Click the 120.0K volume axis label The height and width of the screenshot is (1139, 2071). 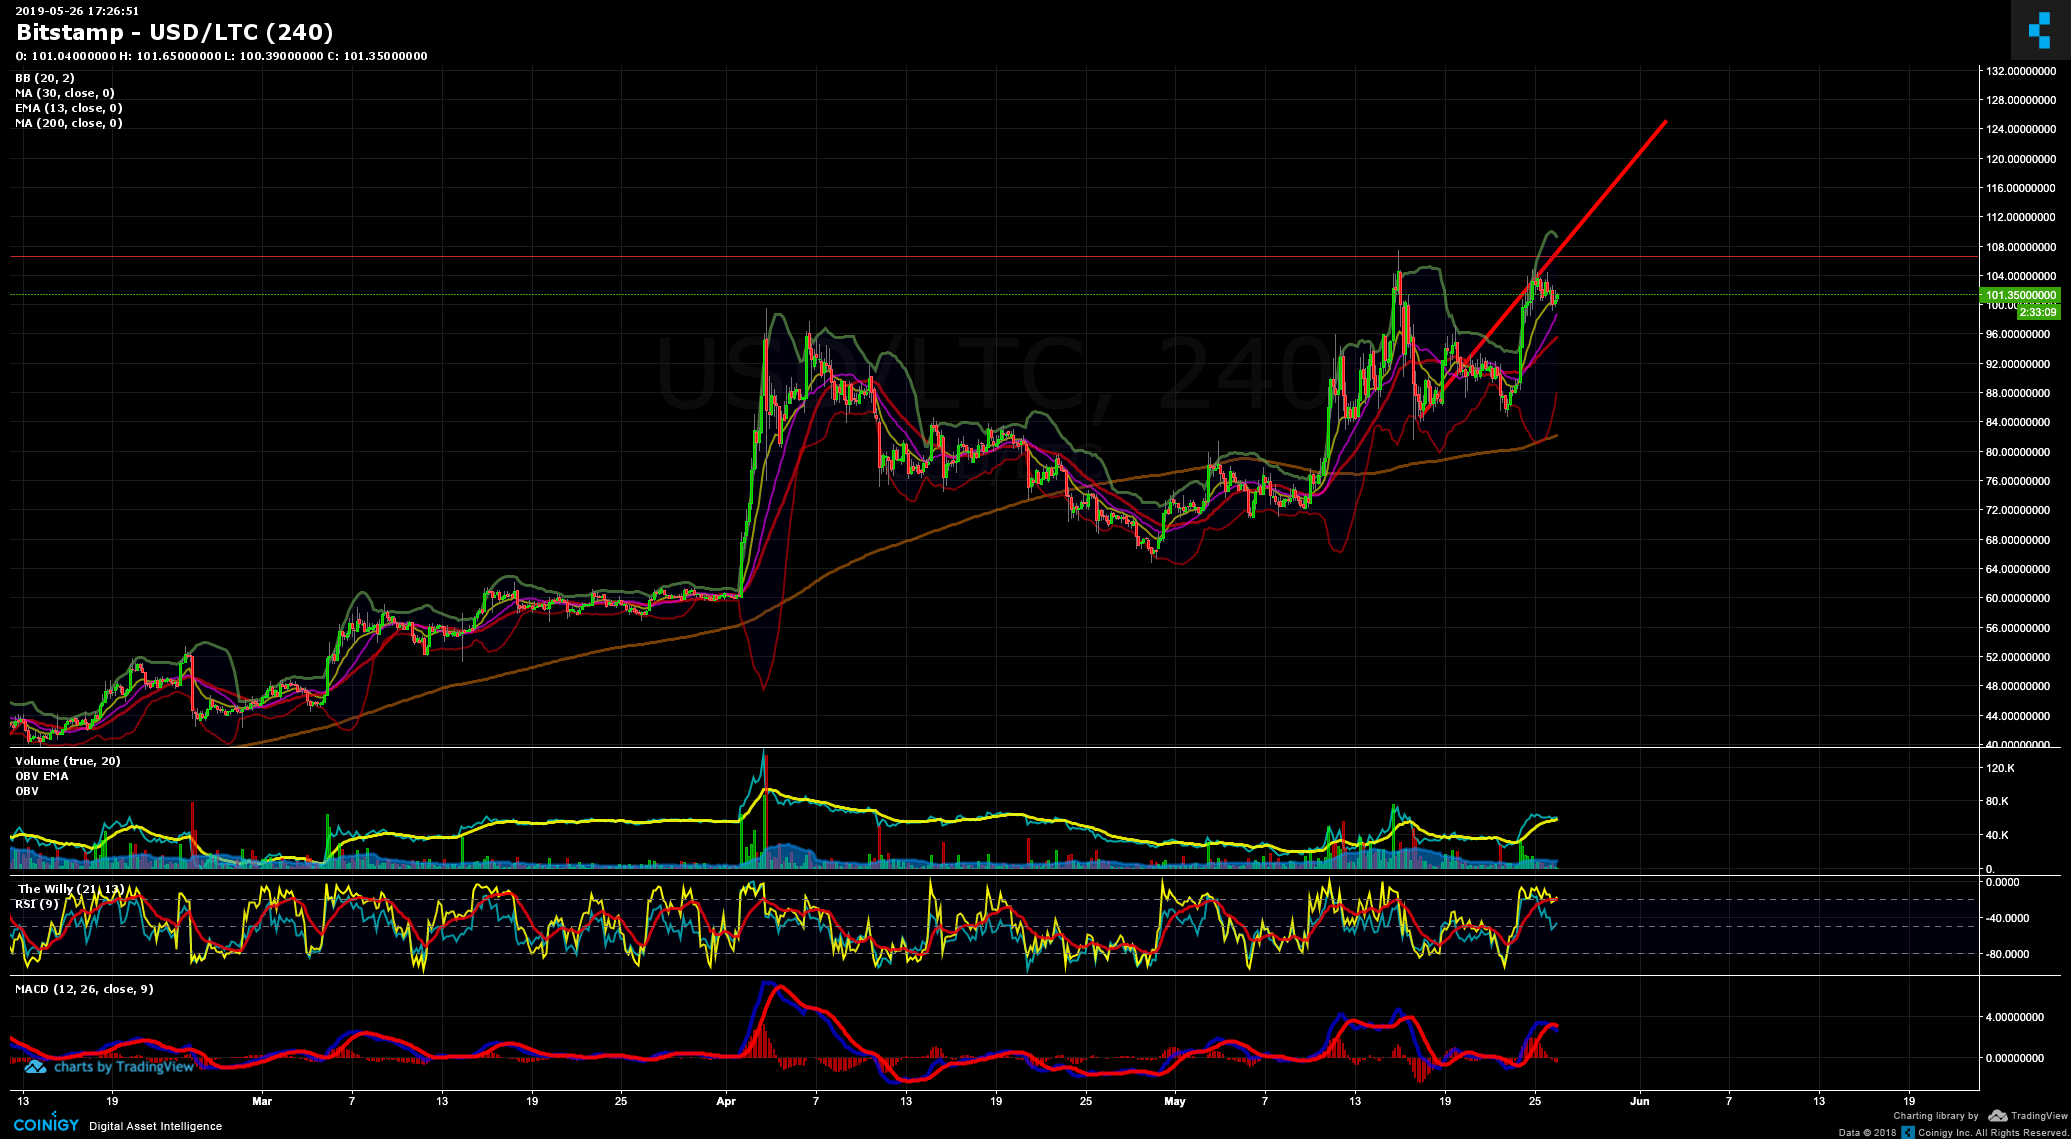[x=2000, y=768]
